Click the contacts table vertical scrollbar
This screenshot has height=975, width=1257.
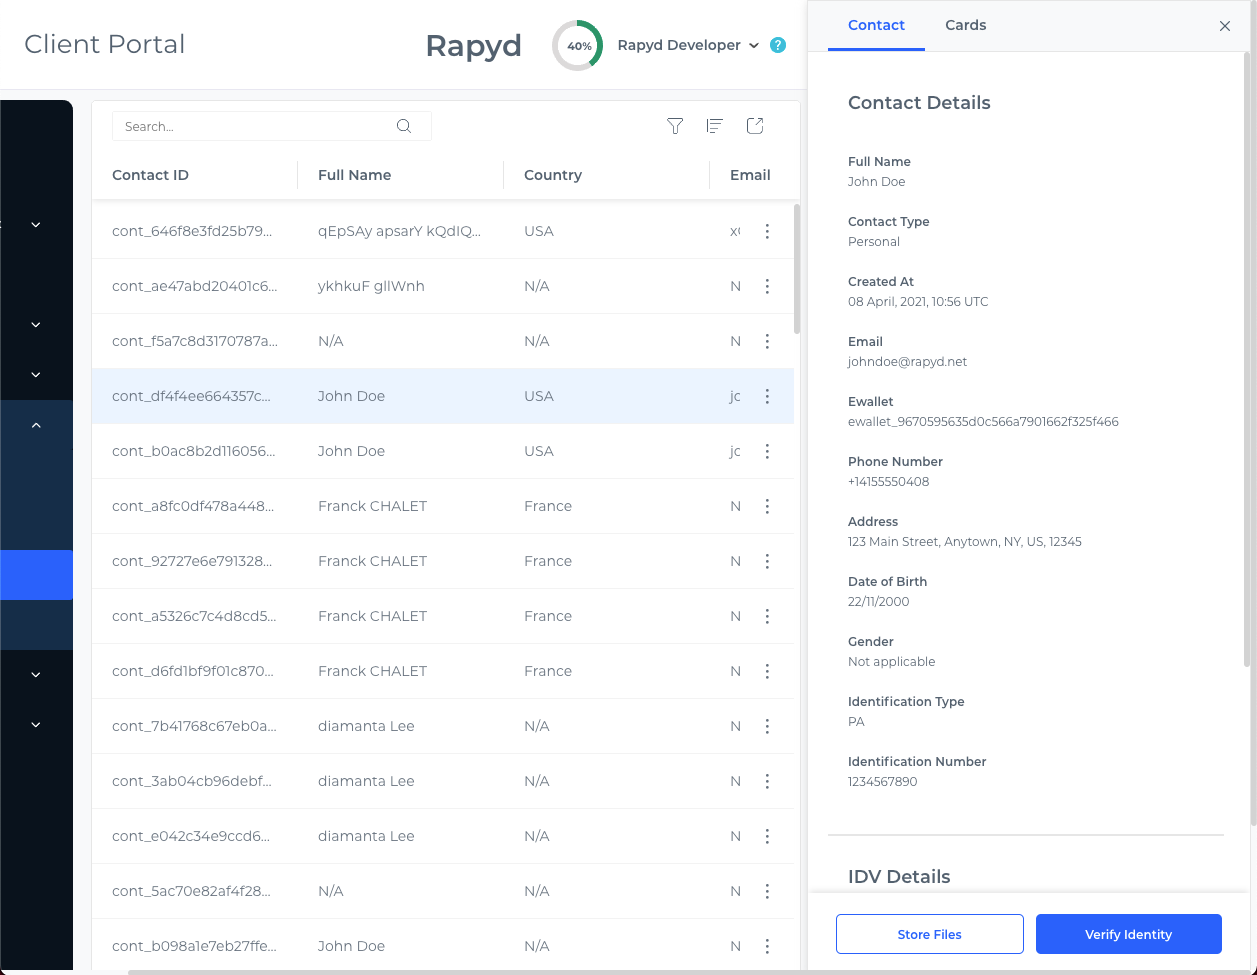(797, 268)
